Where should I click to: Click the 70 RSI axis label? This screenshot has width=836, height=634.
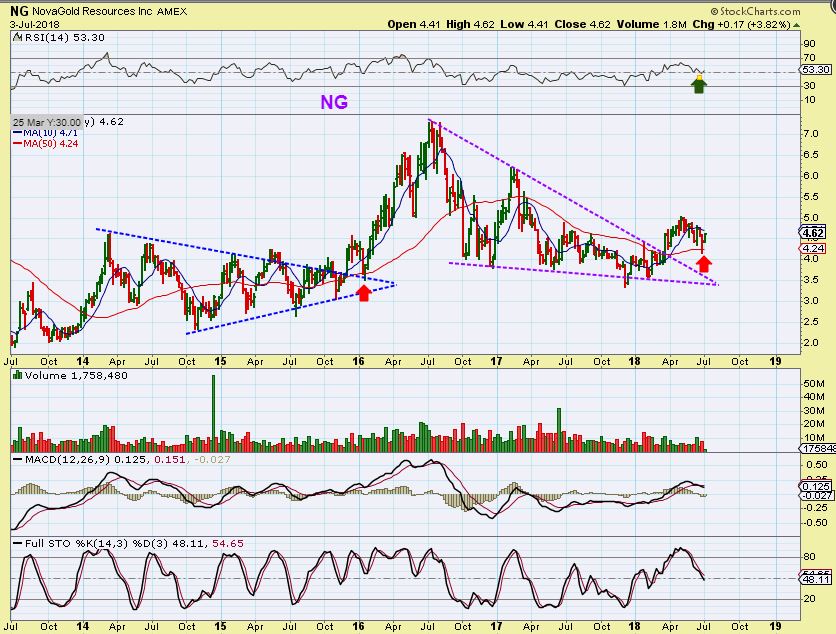(809, 58)
